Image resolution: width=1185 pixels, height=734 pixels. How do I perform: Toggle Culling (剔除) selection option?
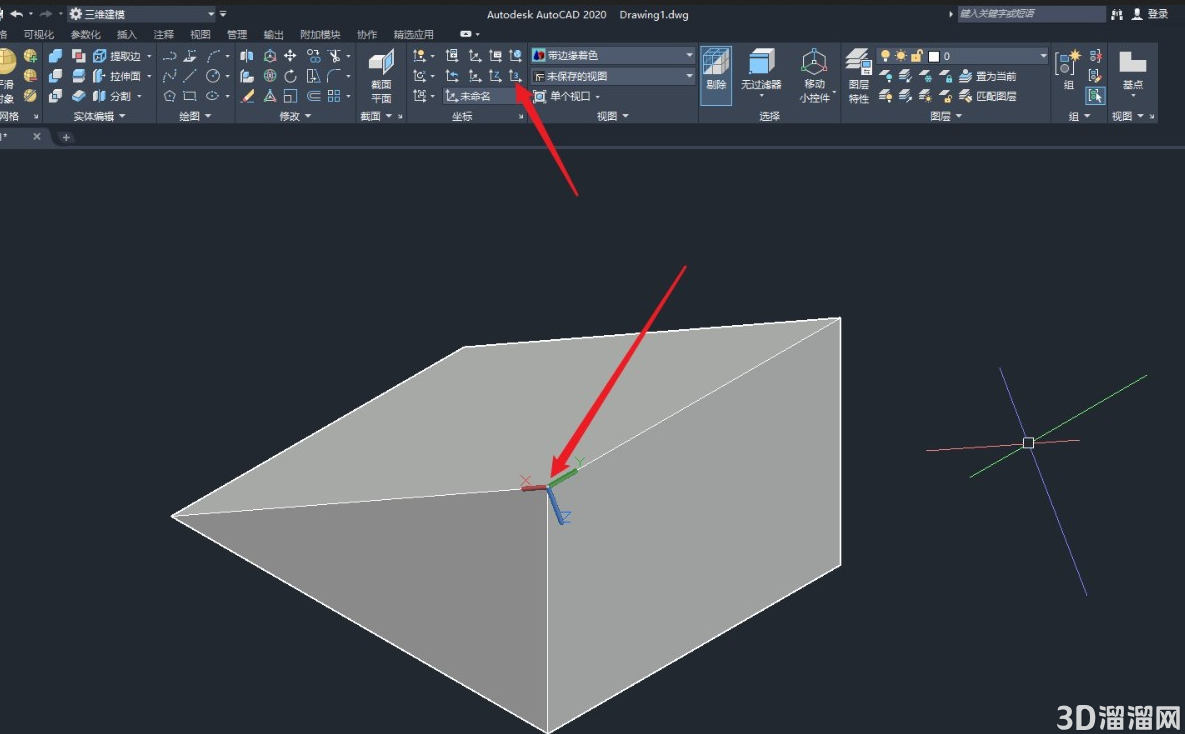(x=716, y=76)
